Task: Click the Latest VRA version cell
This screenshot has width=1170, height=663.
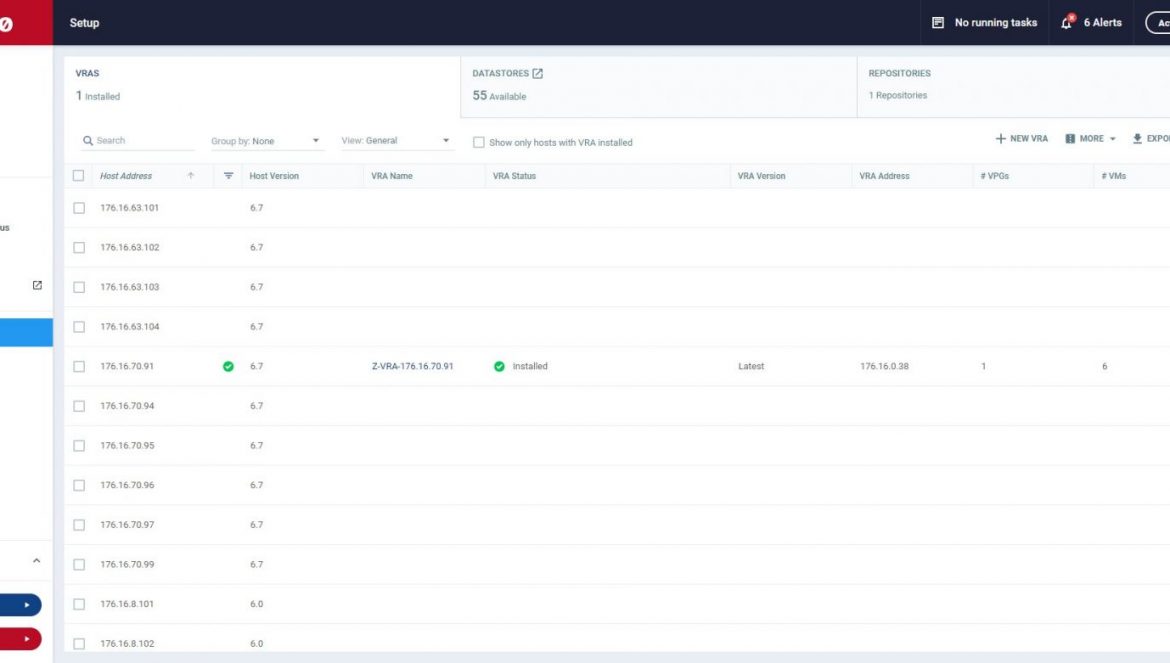Action: click(751, 366)
